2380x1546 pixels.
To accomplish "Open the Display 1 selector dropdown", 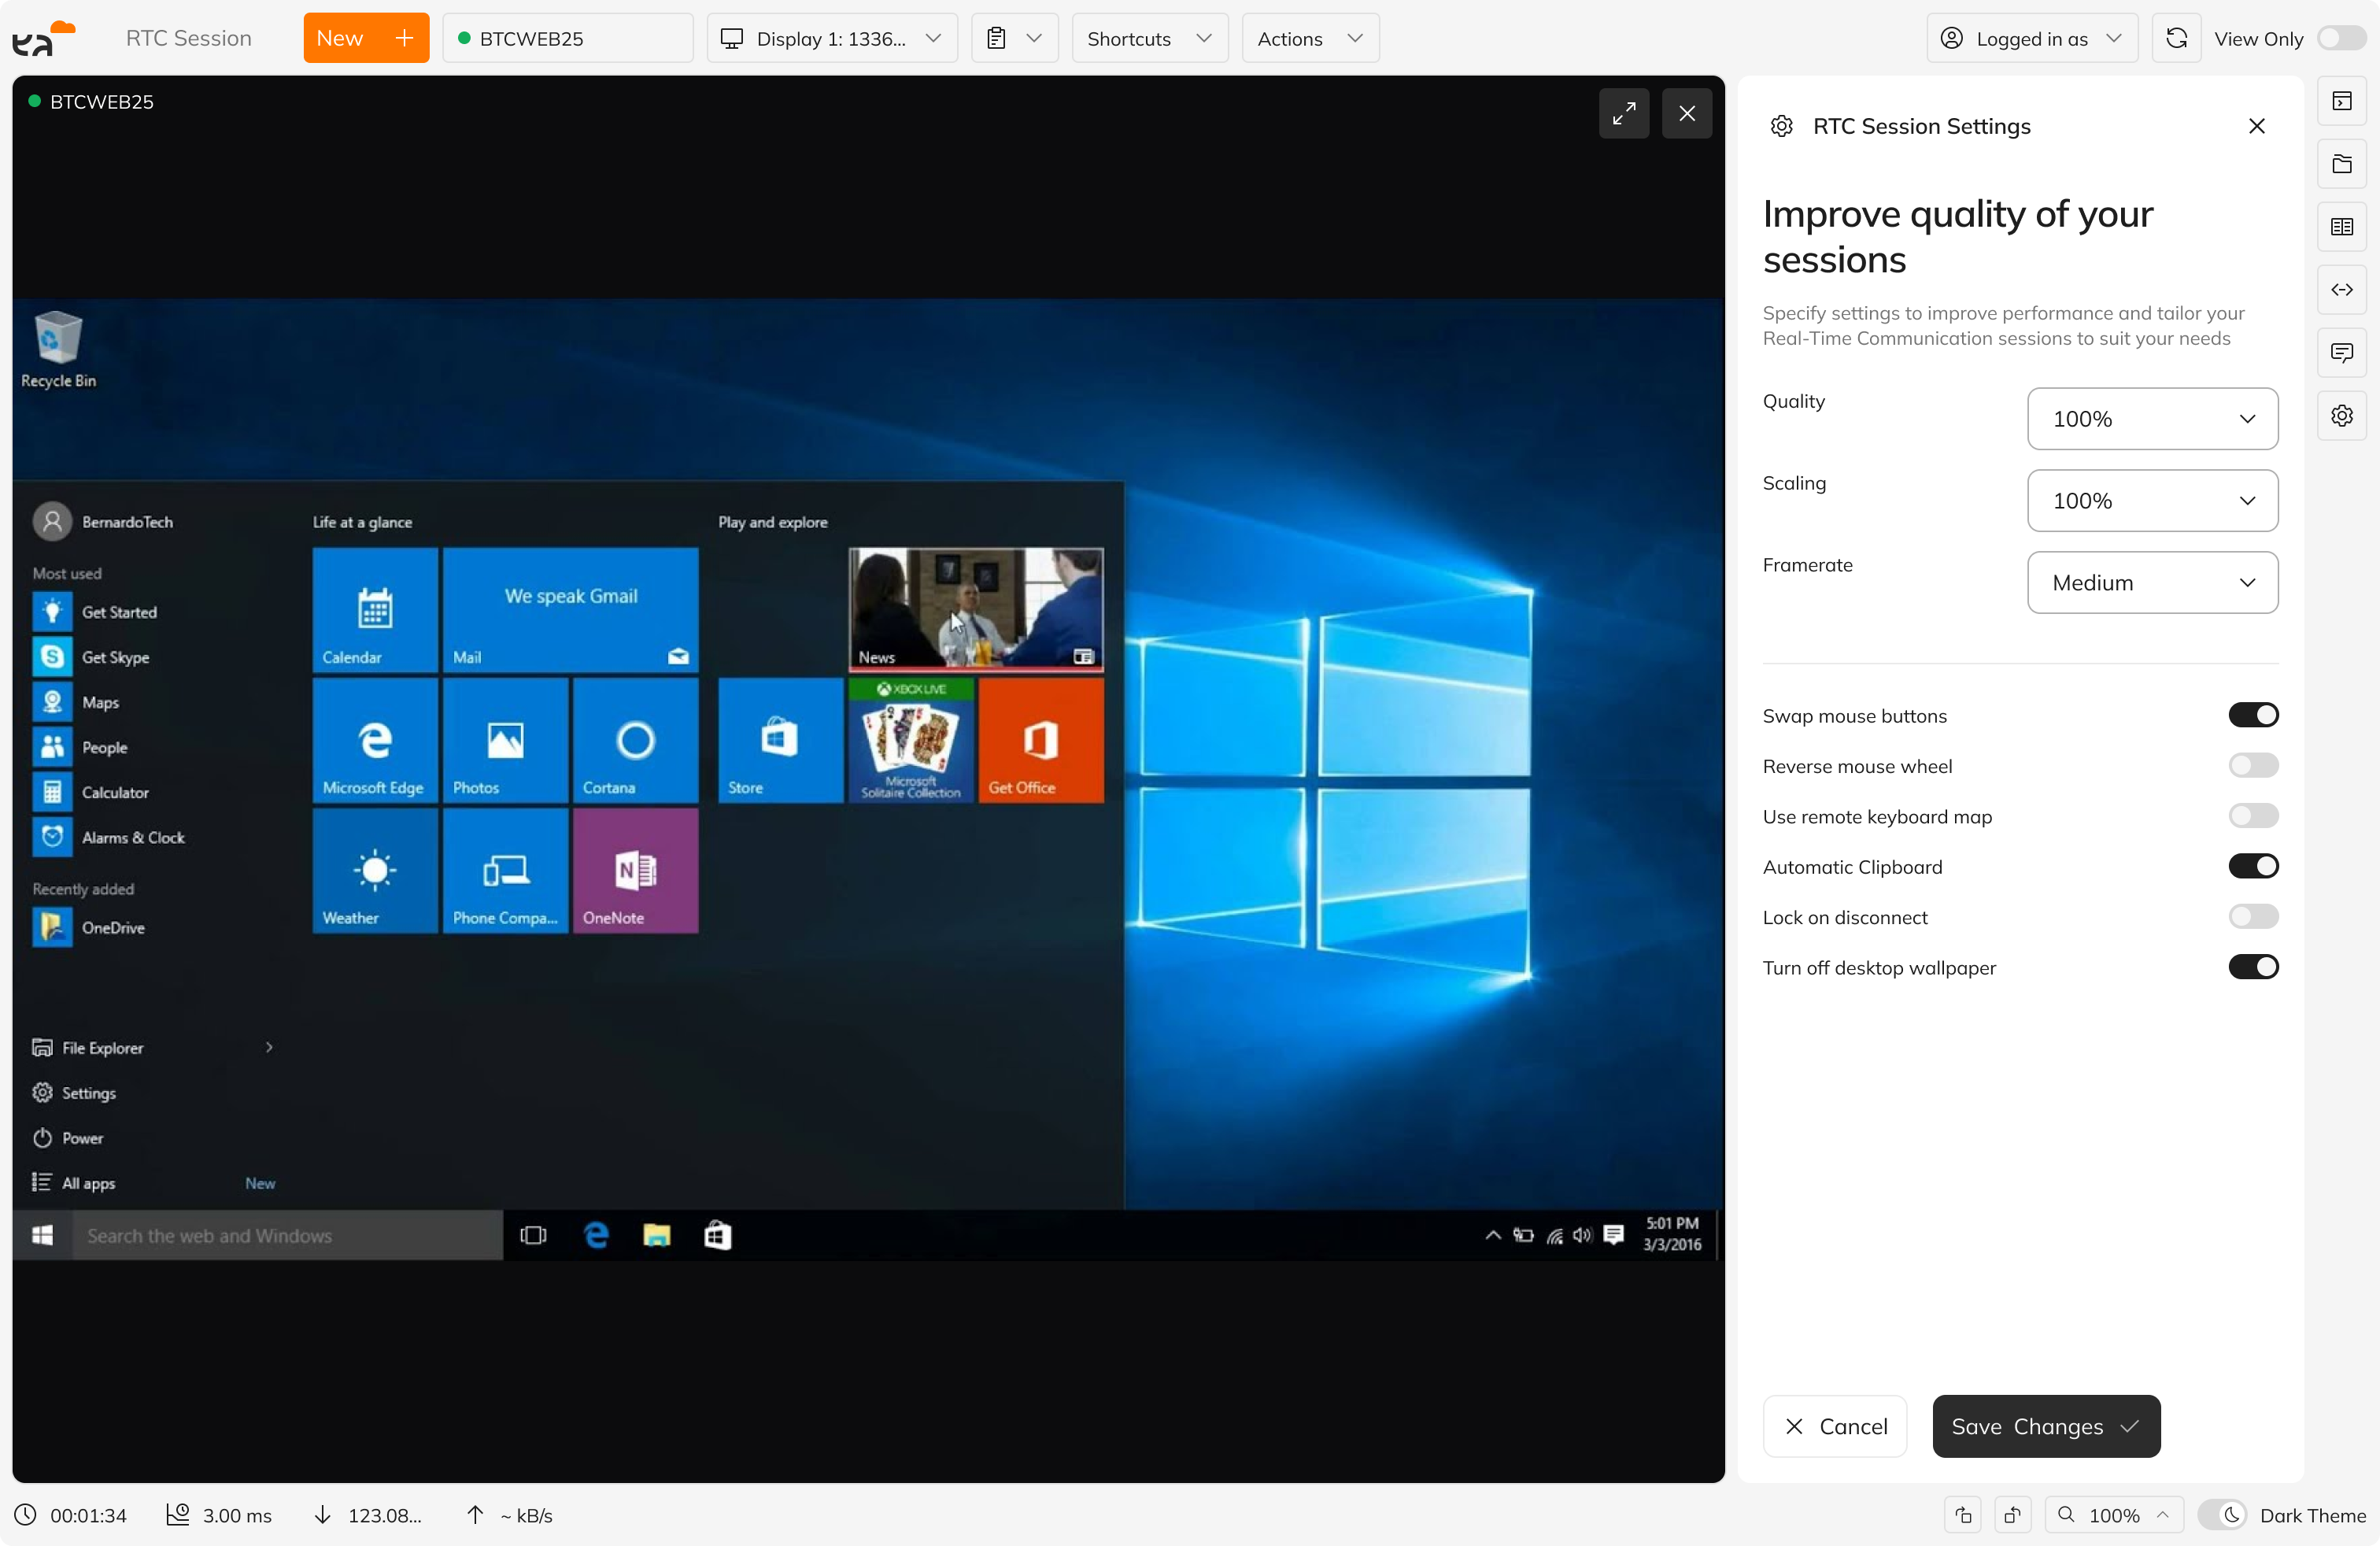I will [831, 38].
